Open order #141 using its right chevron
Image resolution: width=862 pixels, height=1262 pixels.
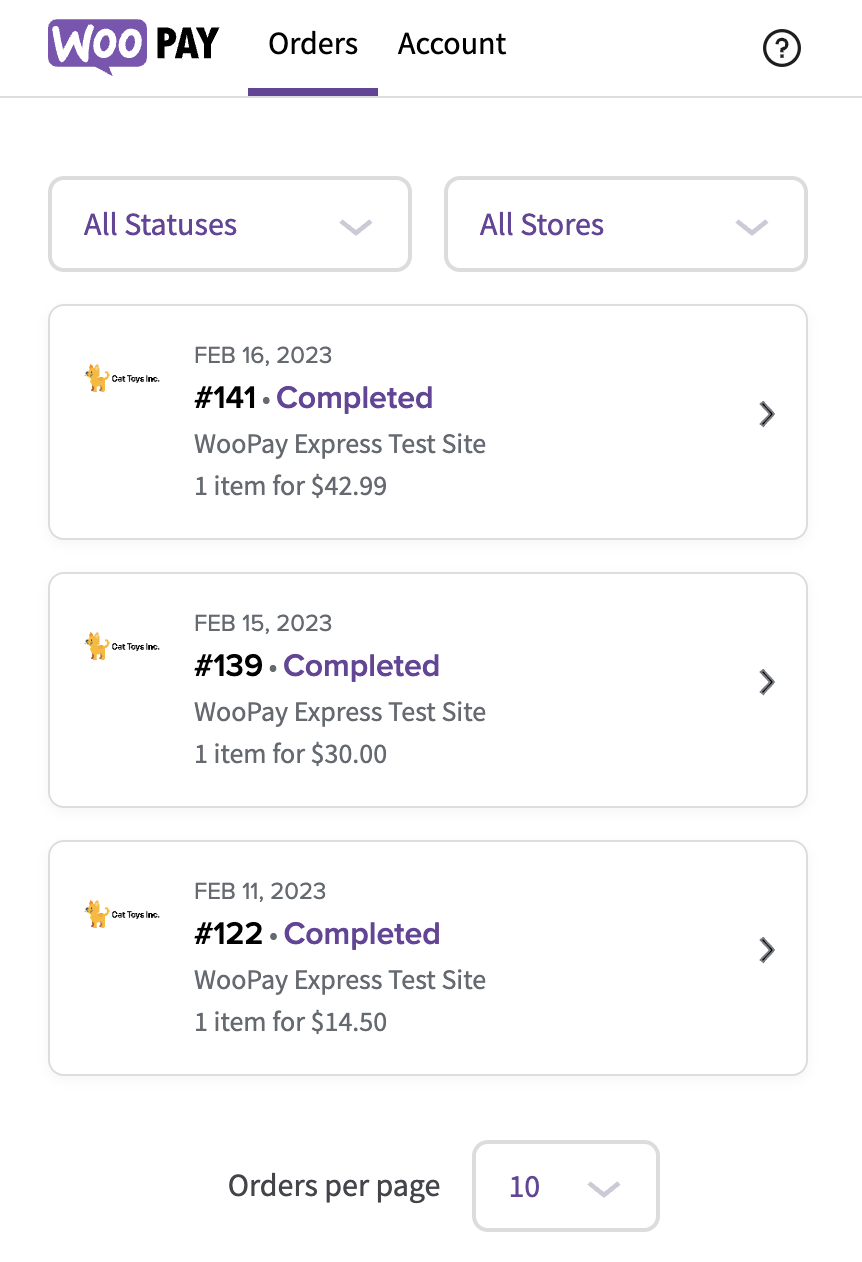[767, 414]
